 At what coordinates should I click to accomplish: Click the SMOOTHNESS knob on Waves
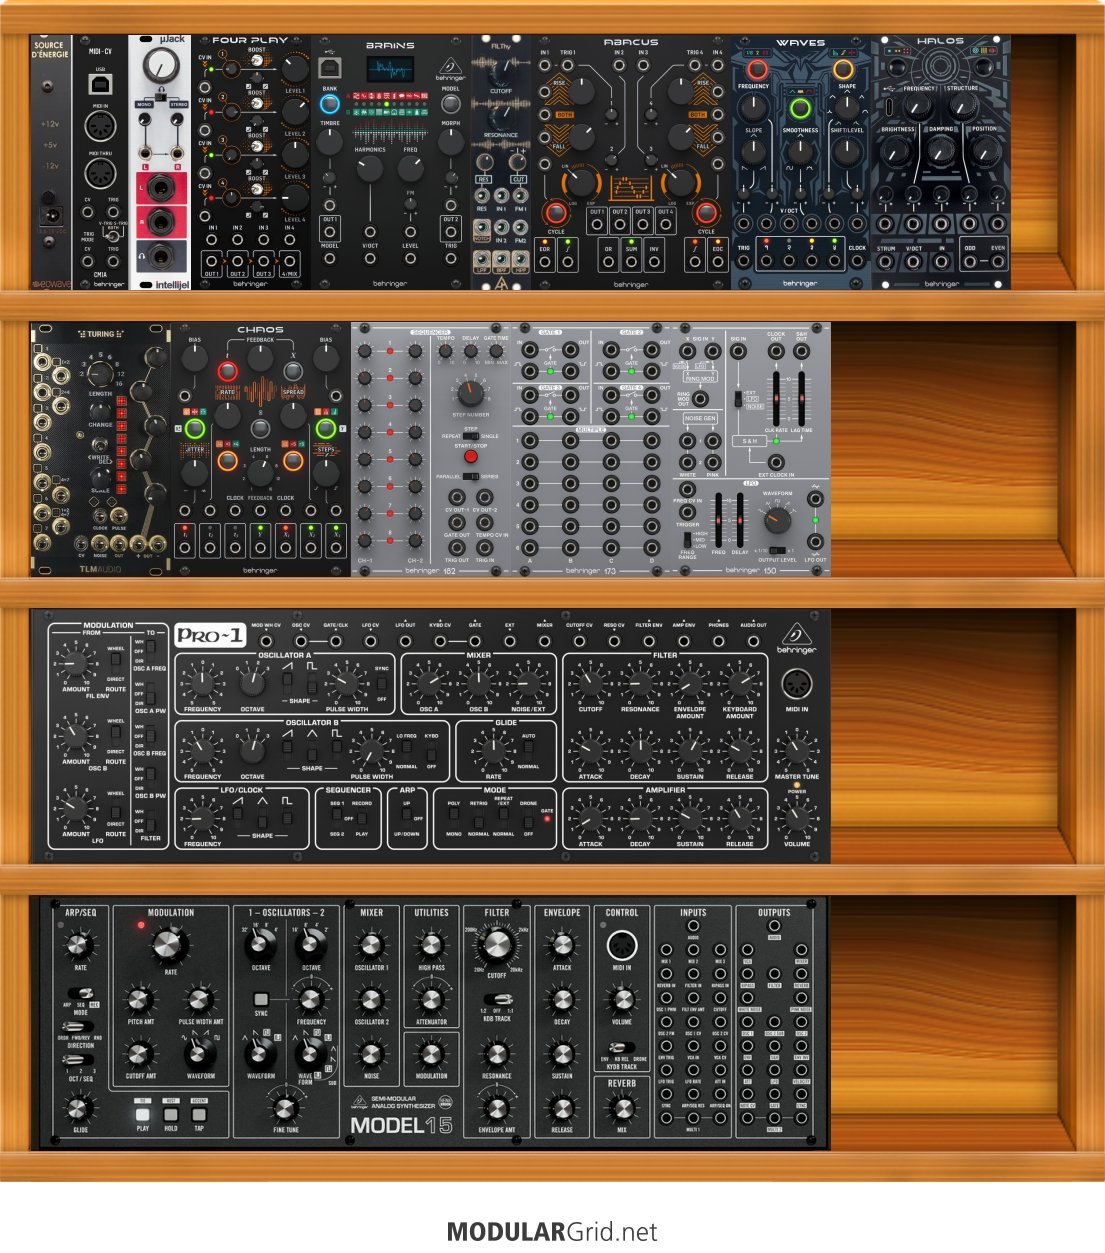coord(800,152)
